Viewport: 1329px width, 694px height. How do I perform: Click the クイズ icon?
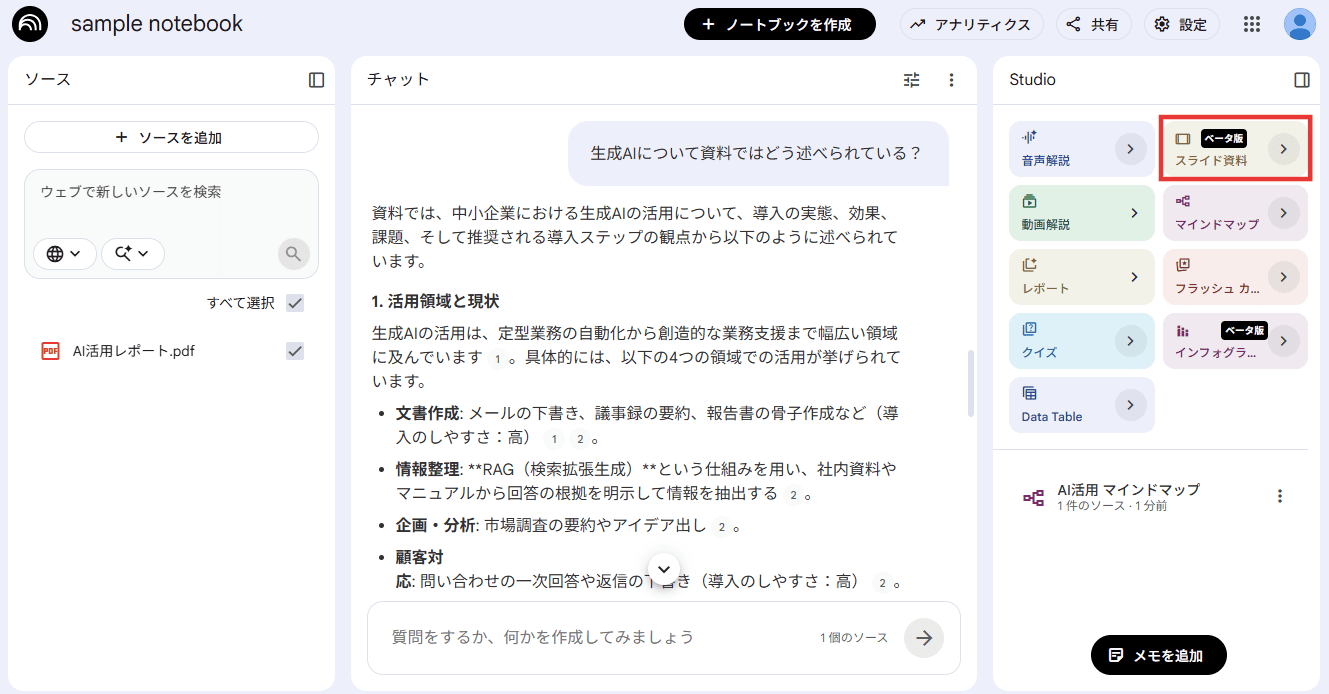click(x=1029, y=329)
